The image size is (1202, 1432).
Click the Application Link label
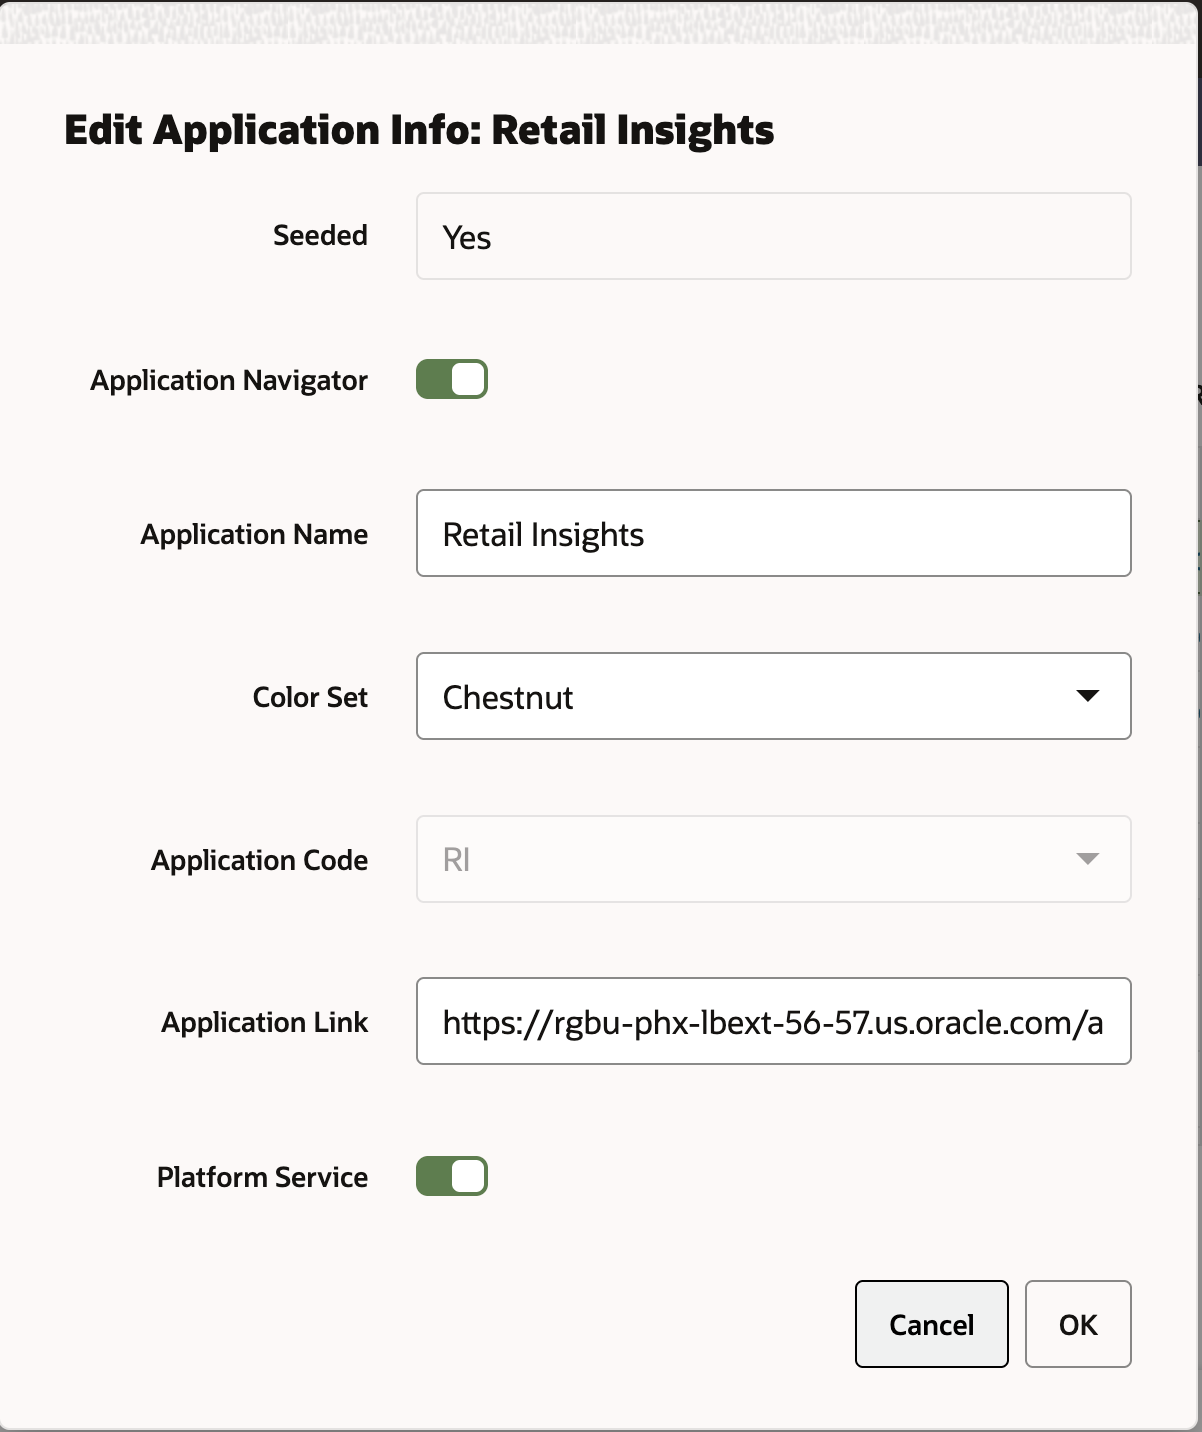[x=265, y=1022]
